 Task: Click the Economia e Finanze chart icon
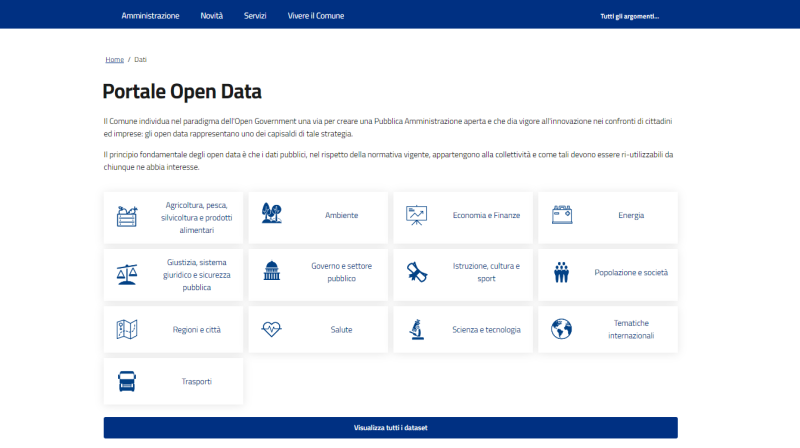click(417, 215)
